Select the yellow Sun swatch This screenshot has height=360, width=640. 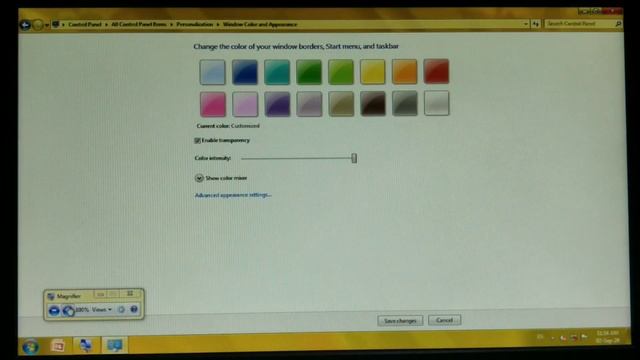pyautogui.click(x=373, y=71)
